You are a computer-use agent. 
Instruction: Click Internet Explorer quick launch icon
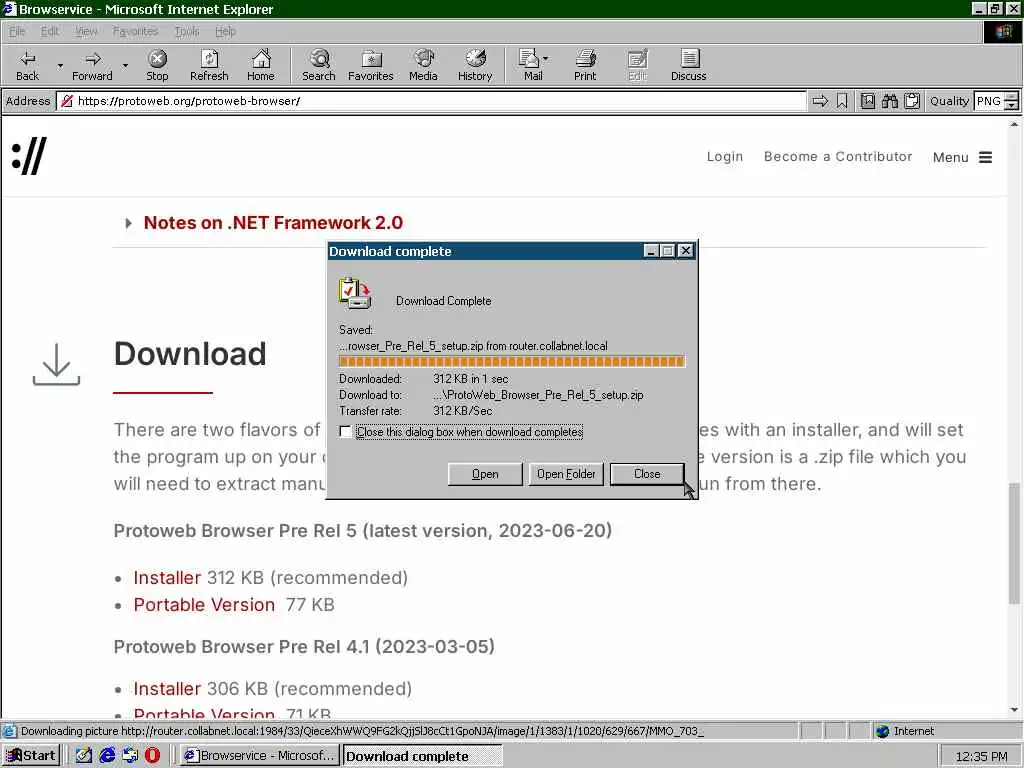point(107,756)
